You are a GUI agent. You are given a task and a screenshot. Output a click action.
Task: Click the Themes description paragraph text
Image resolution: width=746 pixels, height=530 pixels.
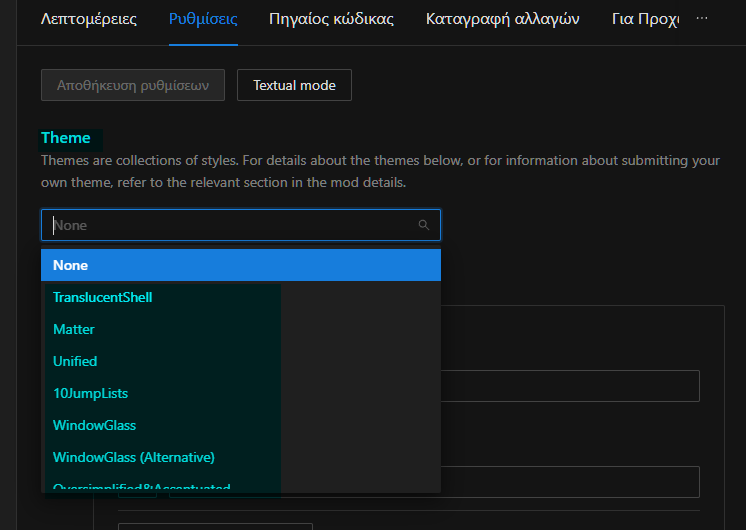tap(380, 171)
